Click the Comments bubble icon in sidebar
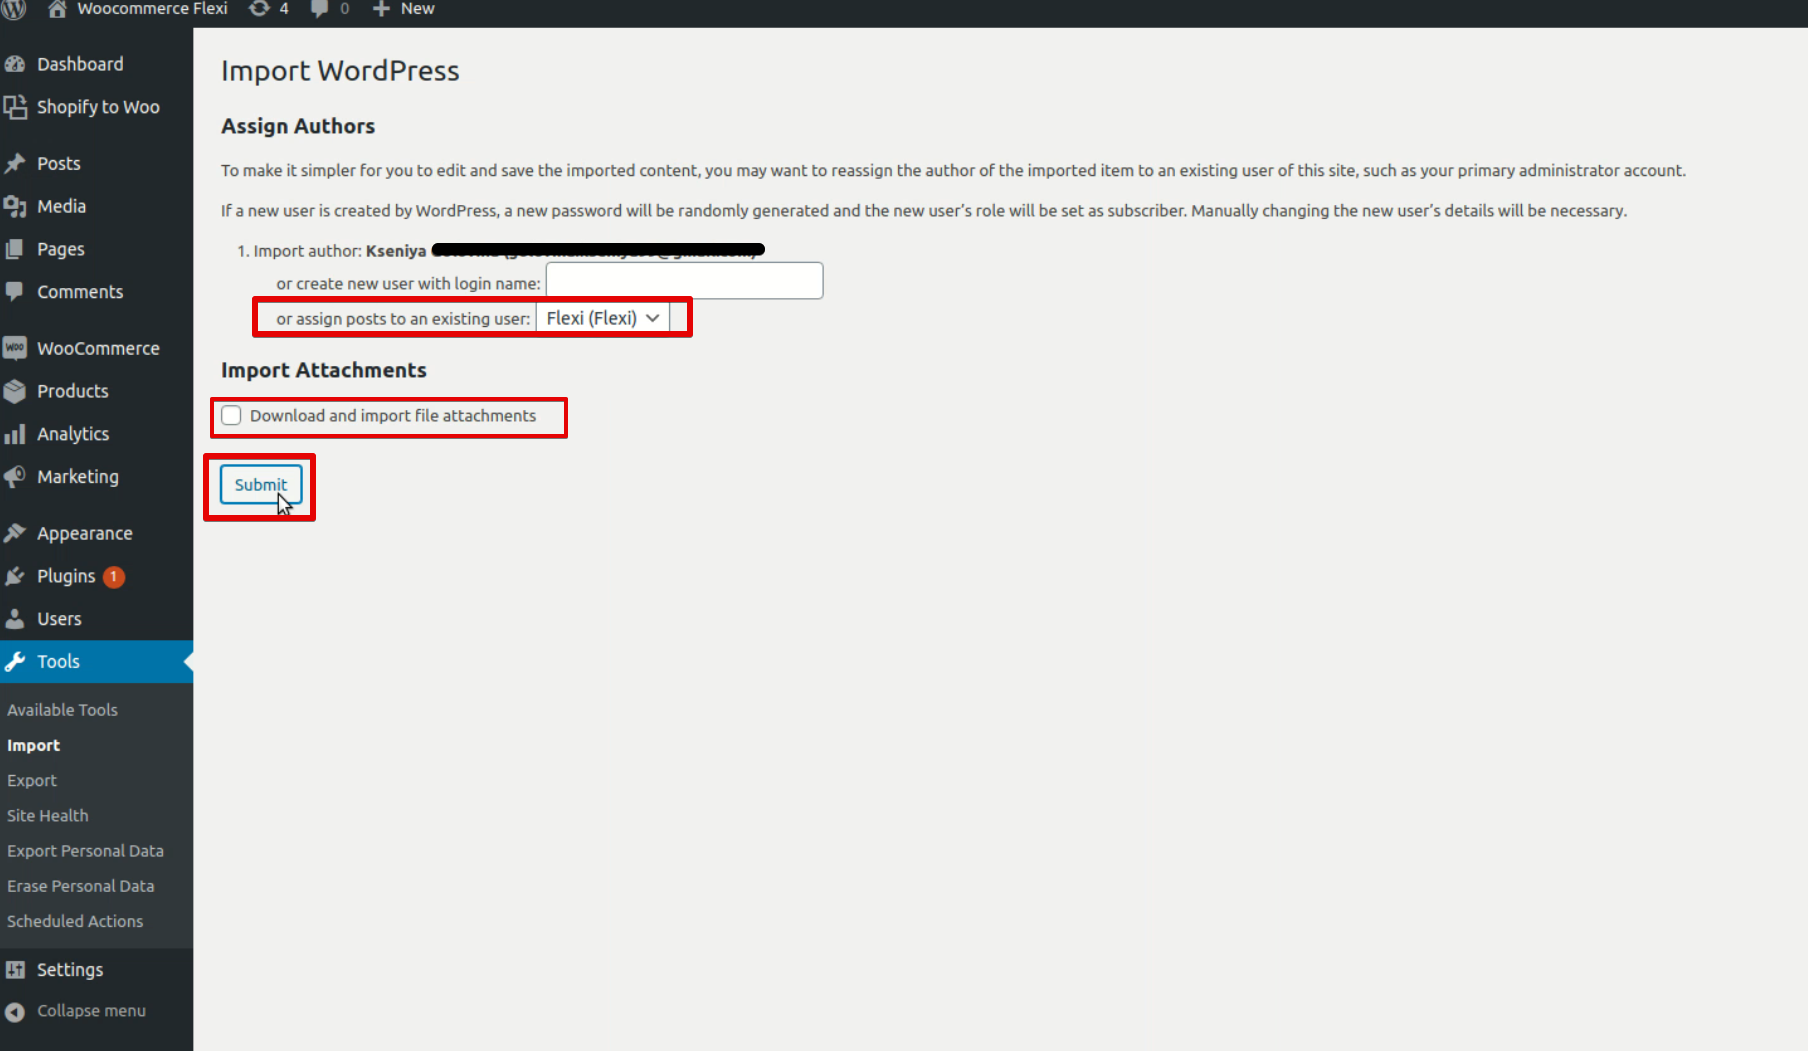Viewport: 1808px width, 1051px height. click(x=15, y=291)
